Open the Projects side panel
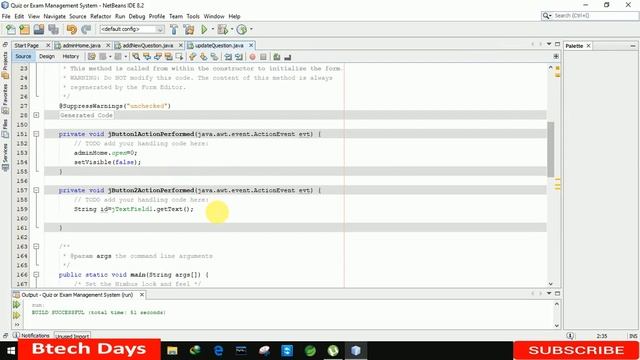Screen dimensions: 640x360 pyautogui.click(x=5, y=64)
